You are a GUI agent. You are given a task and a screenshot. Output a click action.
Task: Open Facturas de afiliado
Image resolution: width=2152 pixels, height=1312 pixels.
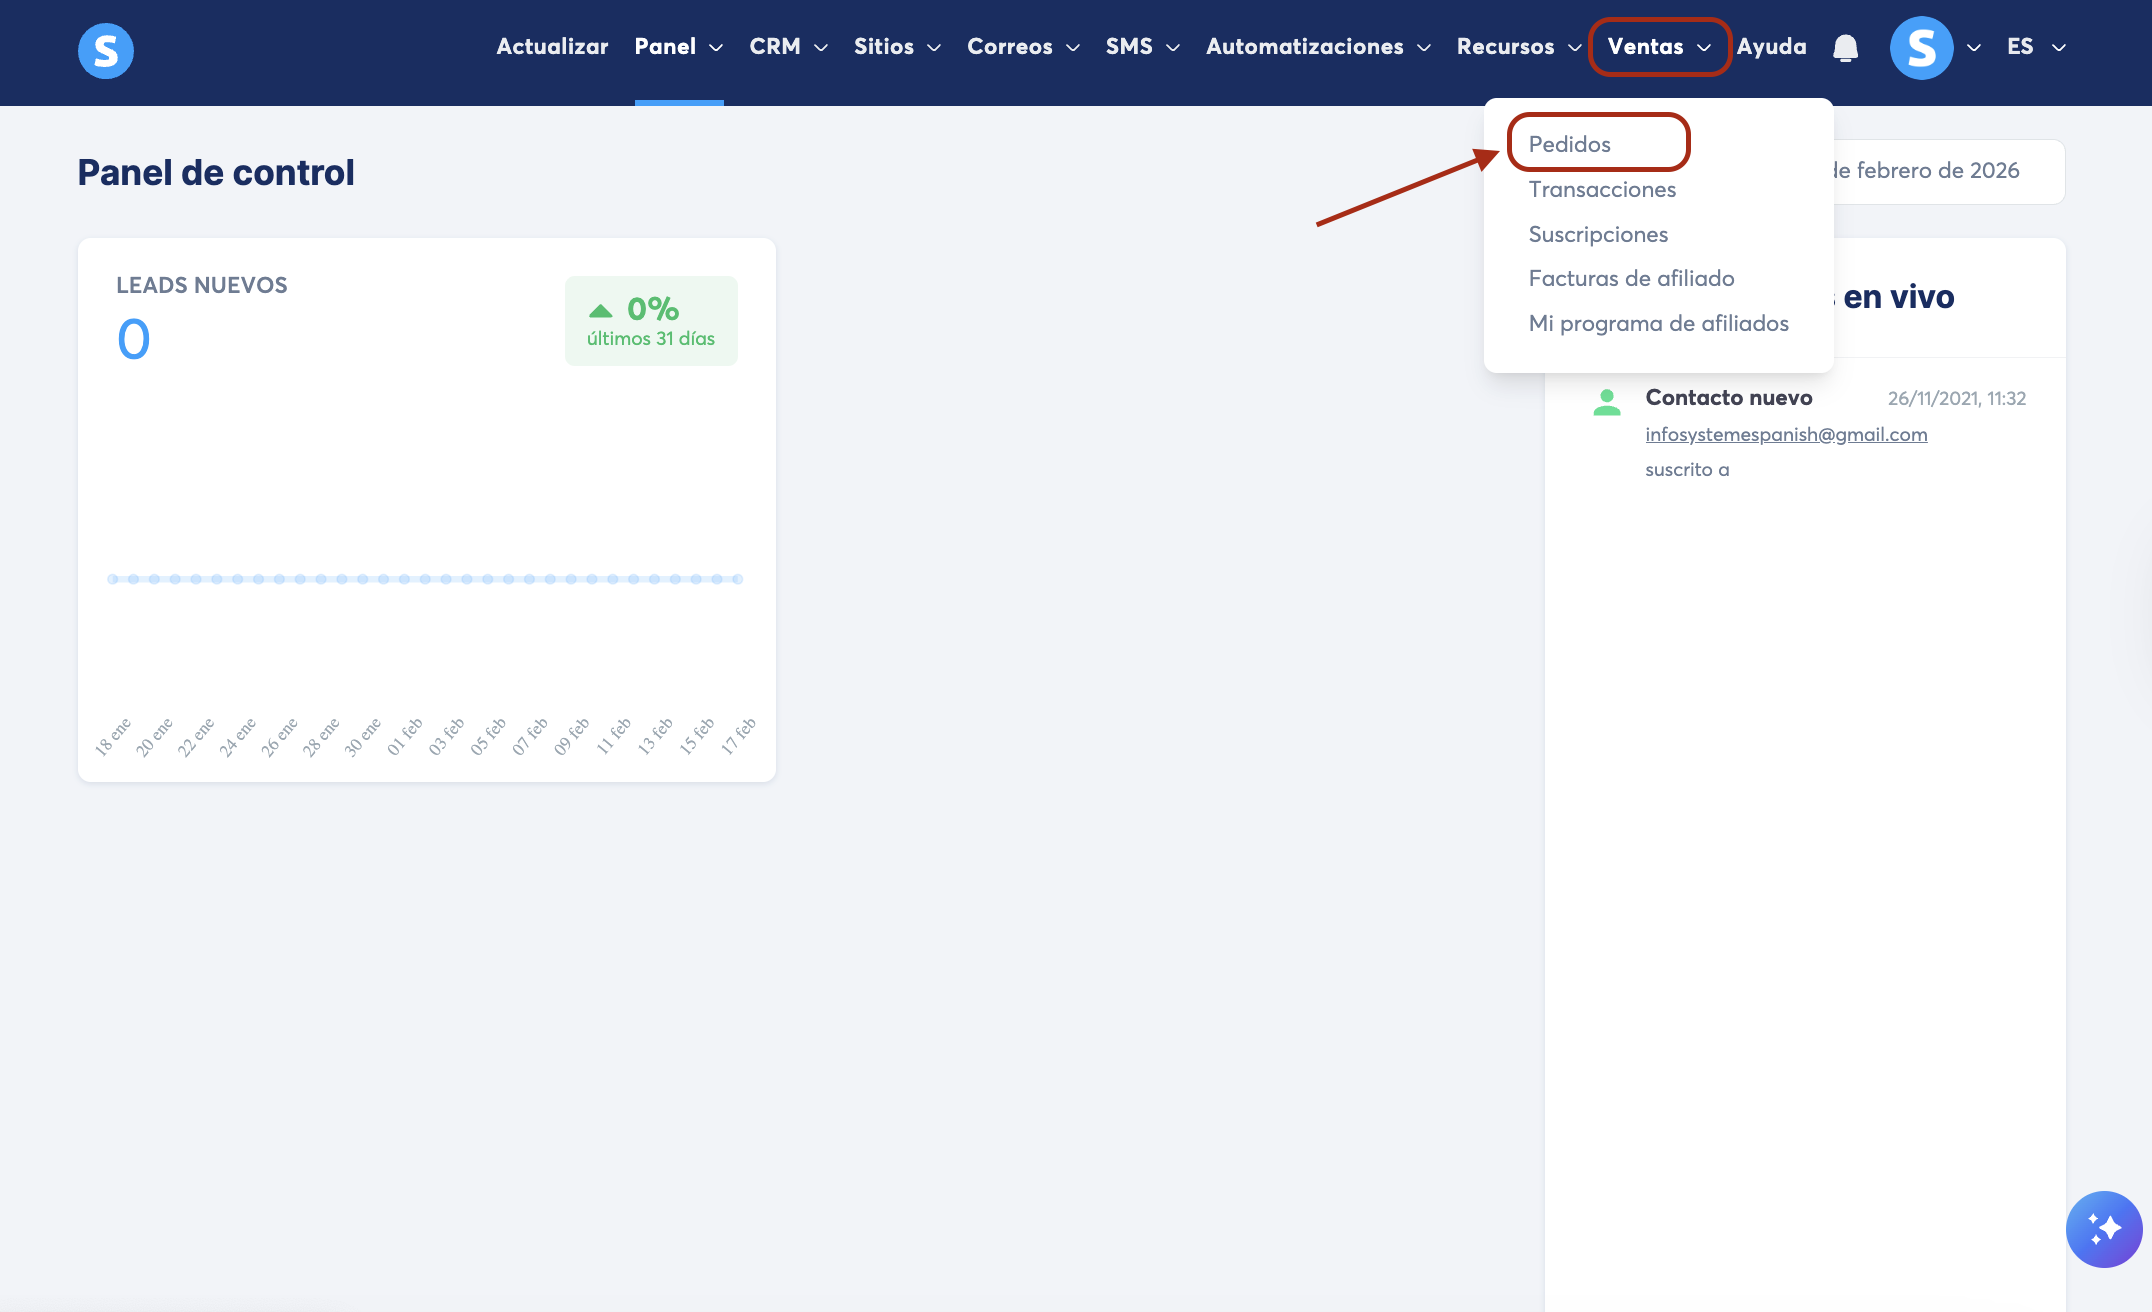(1631, 278)
